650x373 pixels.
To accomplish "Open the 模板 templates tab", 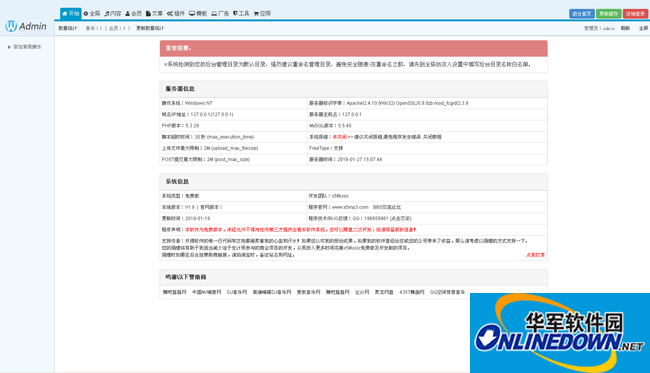I will [x=198, y=14].
